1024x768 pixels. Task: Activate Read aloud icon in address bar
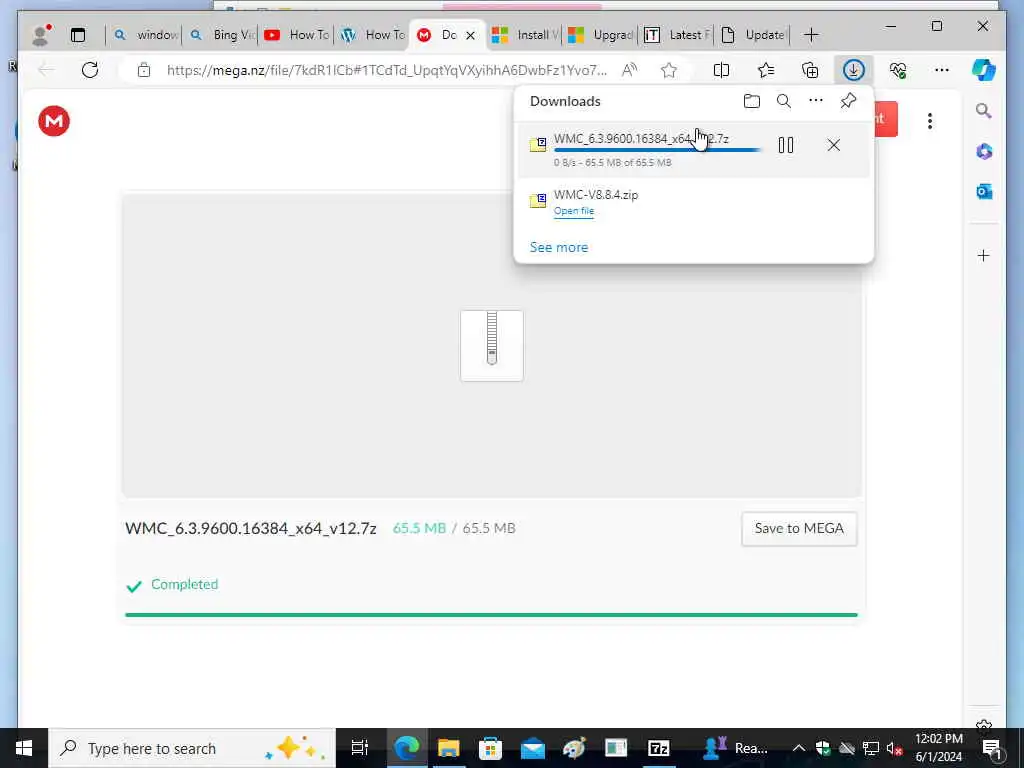click(630, 70)
